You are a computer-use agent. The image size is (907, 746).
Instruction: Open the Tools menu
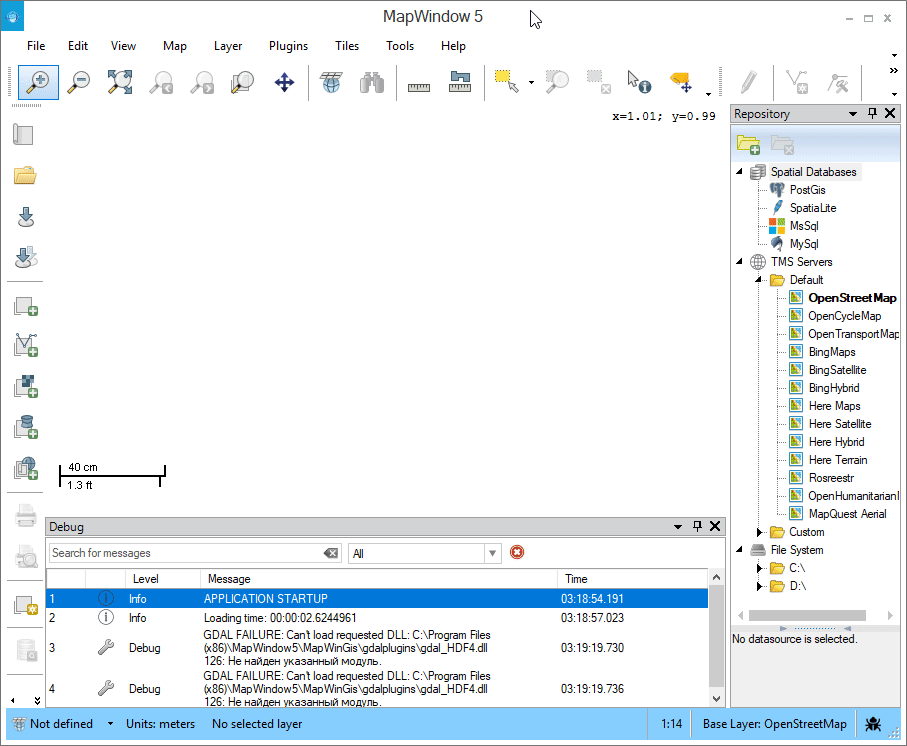point(400,46)
